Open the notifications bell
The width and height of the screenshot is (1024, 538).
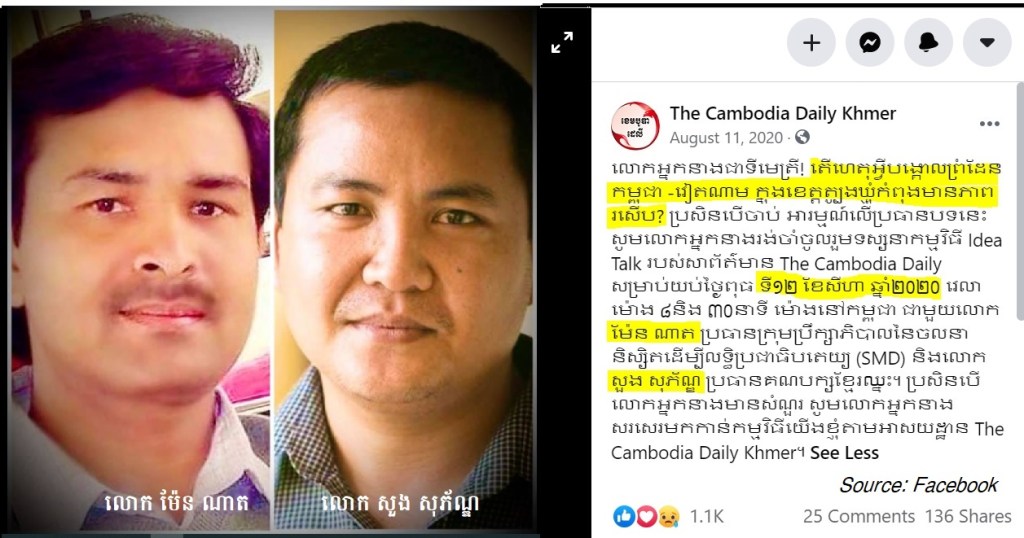click(x=929, y=42)
